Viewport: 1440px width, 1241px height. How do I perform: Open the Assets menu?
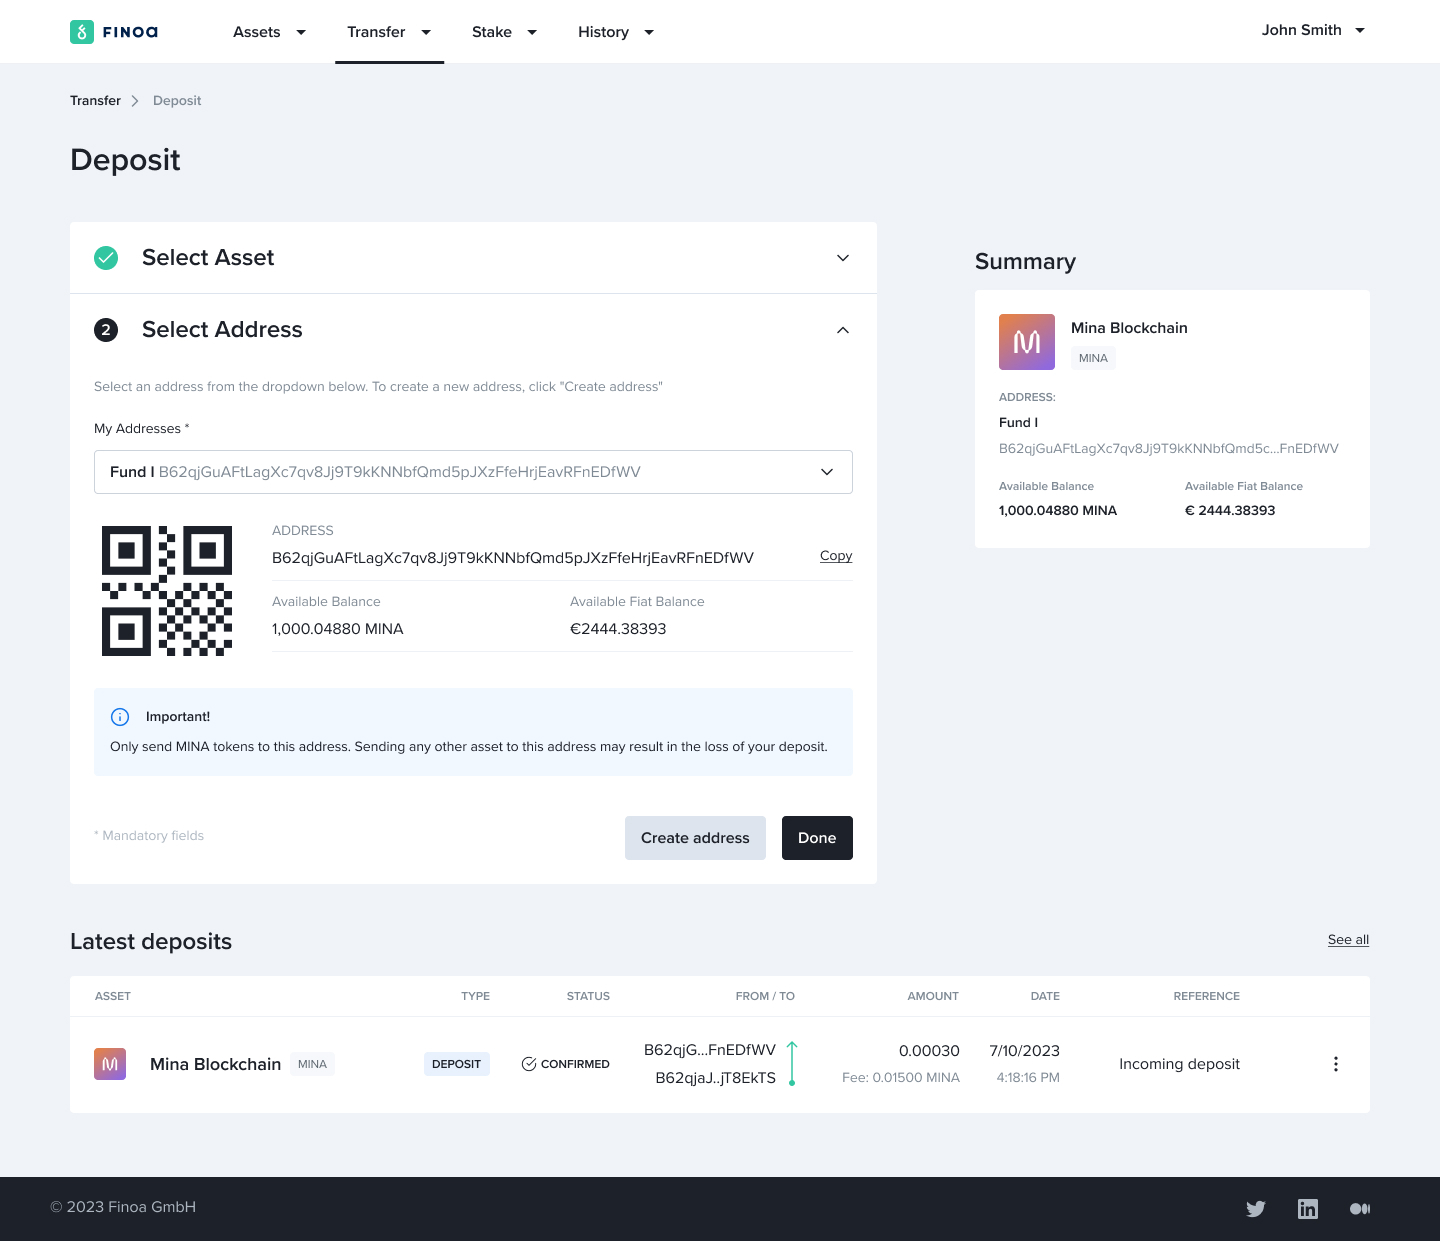(x=269, y=32)
